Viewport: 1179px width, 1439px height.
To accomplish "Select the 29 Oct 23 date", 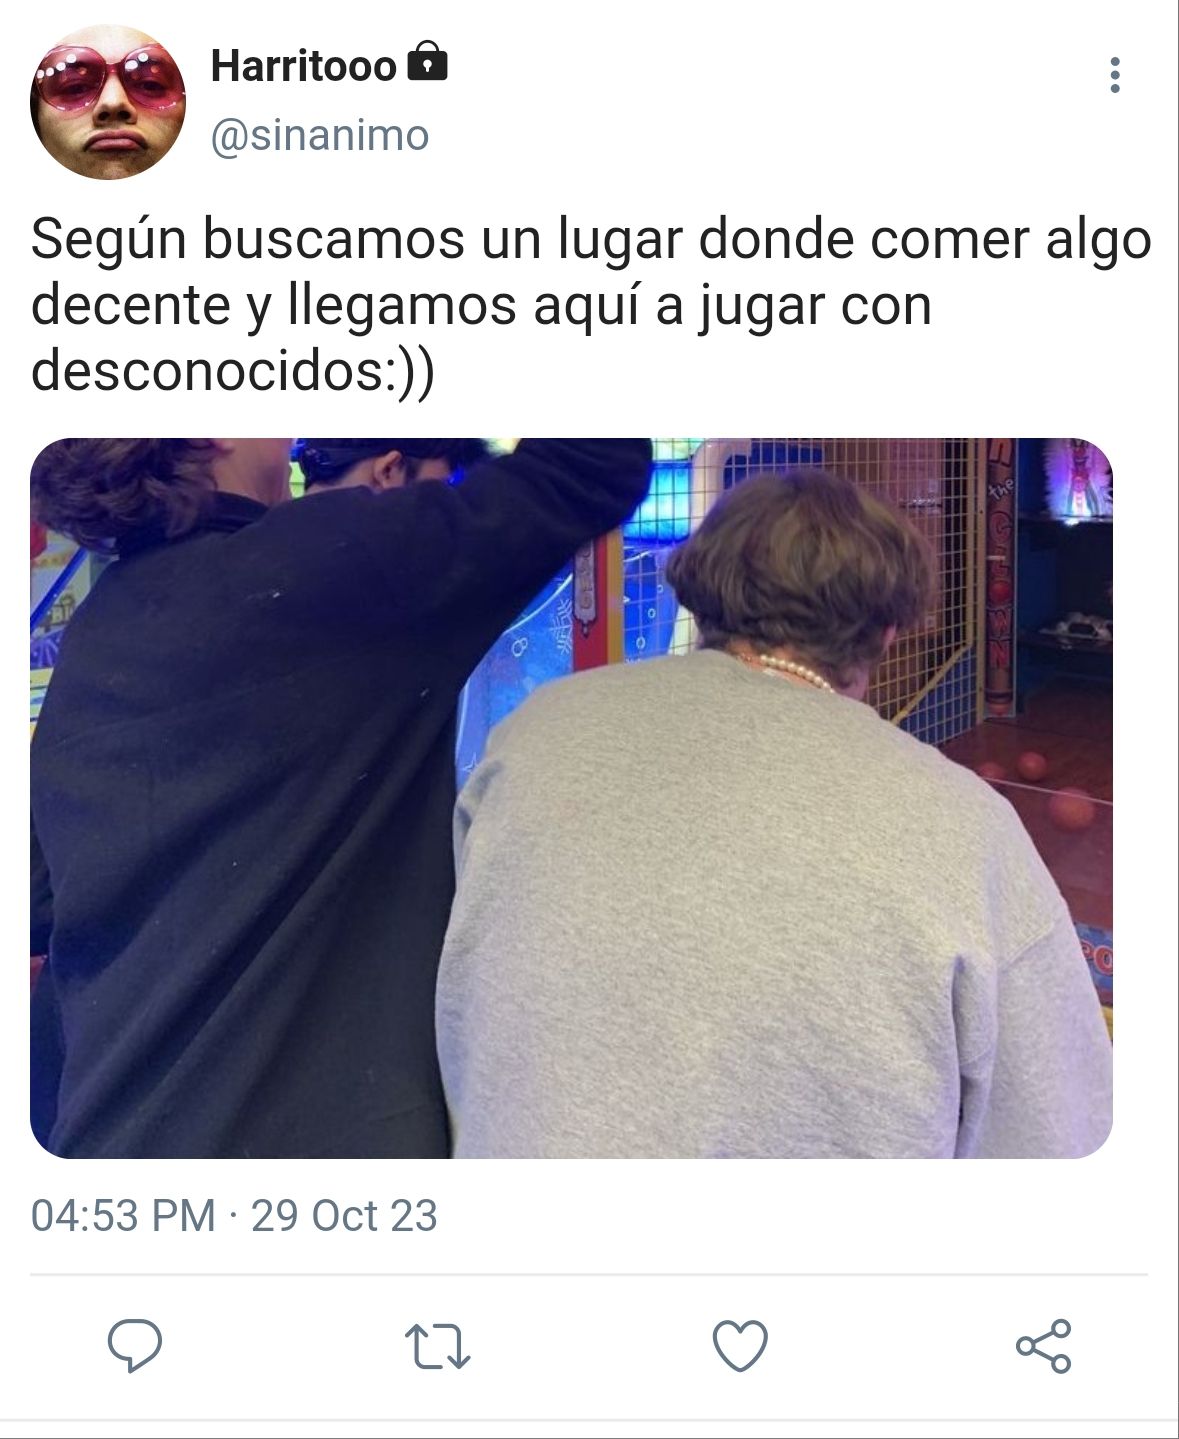I will pos(344,1216).
